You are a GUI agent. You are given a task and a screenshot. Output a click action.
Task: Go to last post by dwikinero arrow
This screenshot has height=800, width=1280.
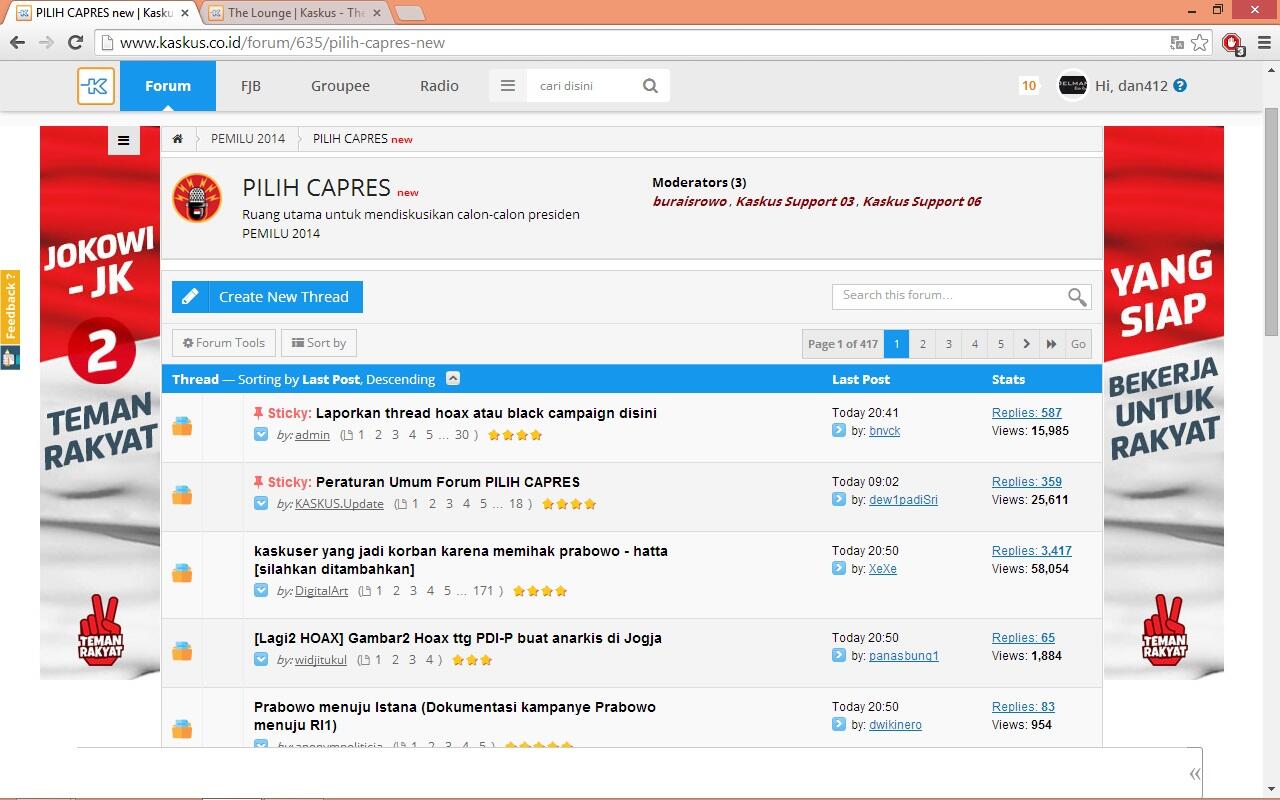coord(839,724)
